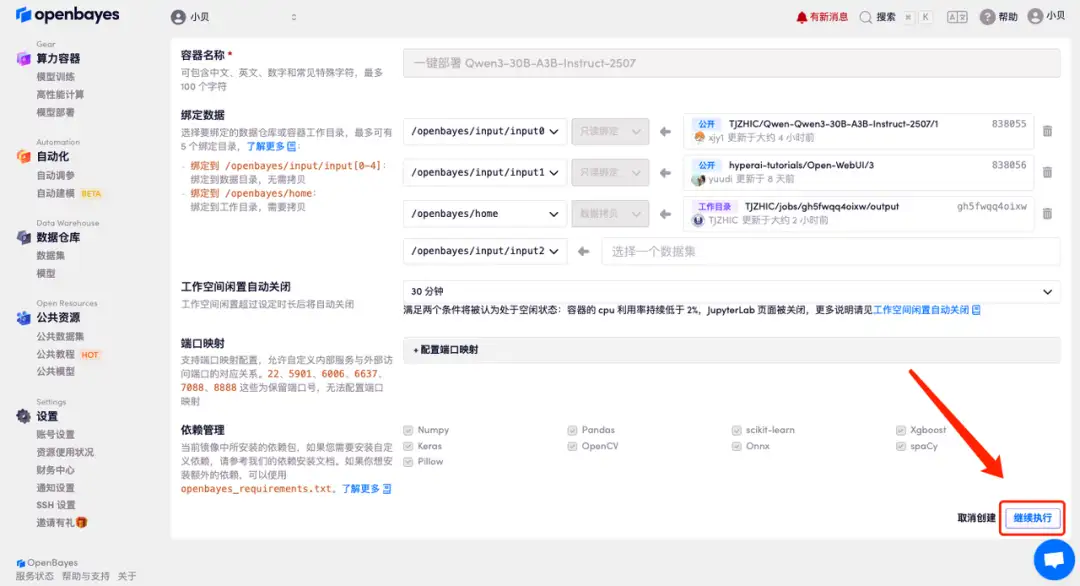
Task: Open the 自动化 section icon
Action: pyautogui.click(x=23, y=156)
